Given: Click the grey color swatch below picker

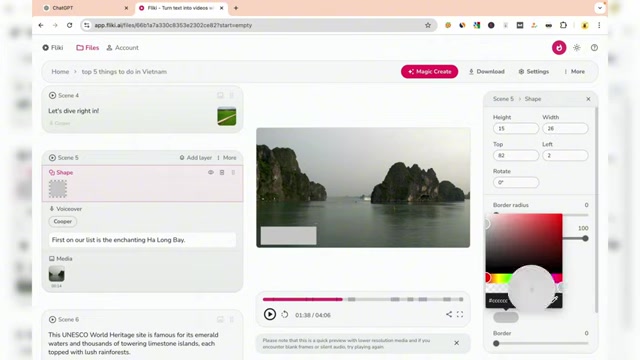Looking at the screenshot, I should click(506, 317).
